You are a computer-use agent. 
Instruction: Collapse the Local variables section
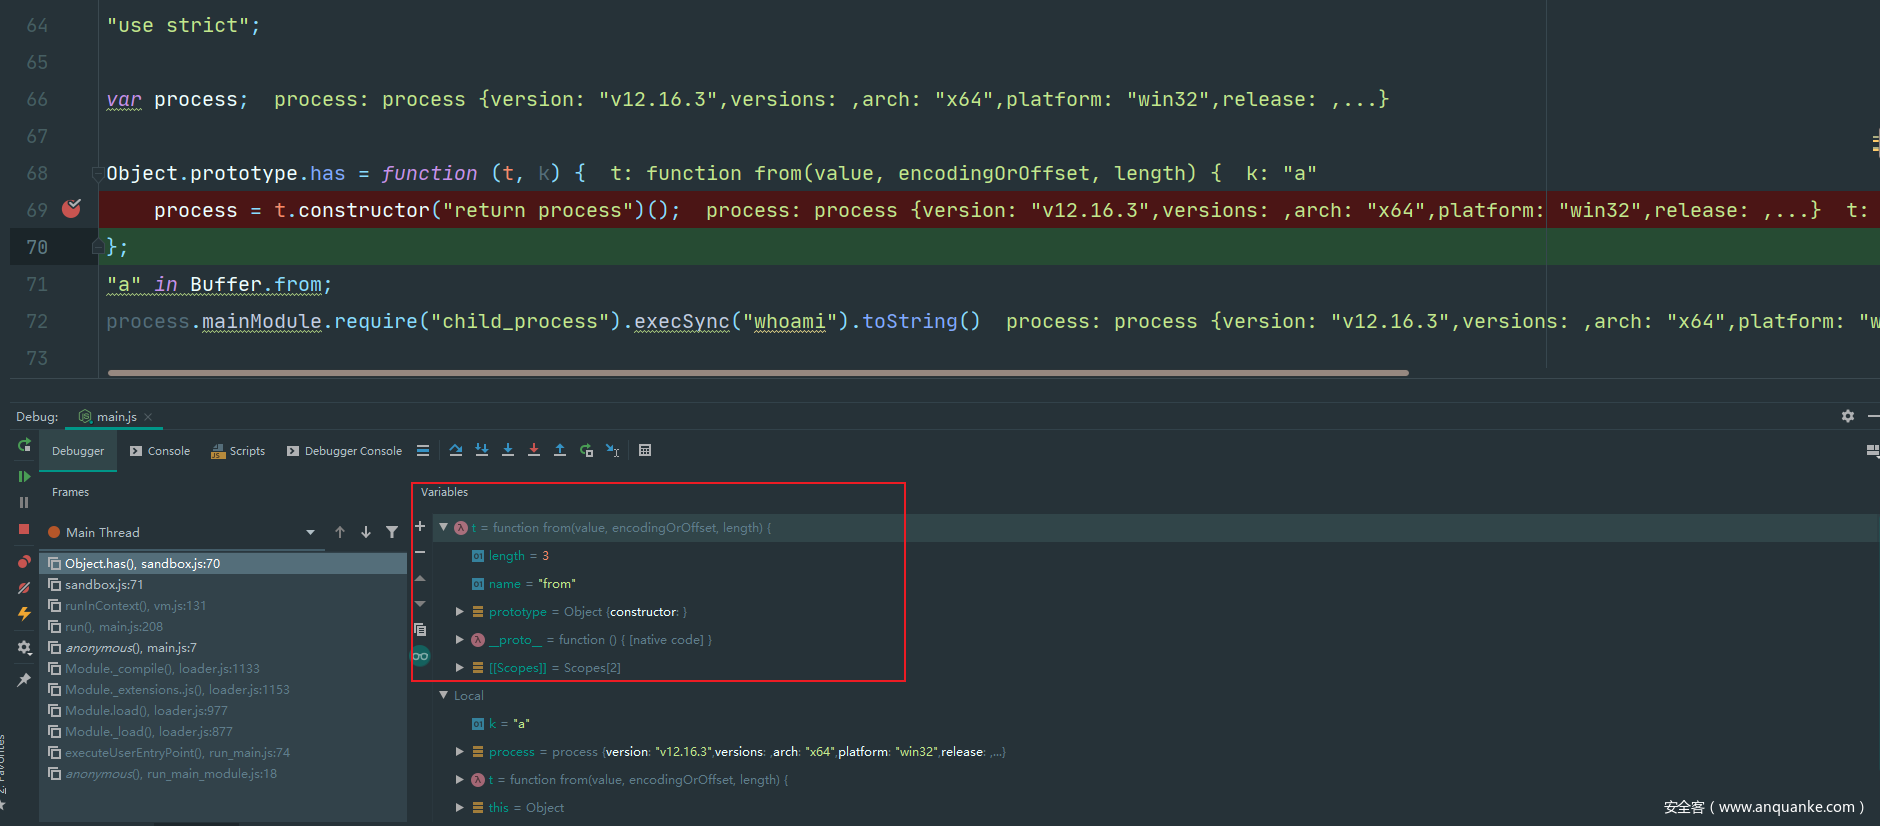pyautogui.click(x=444, y=695)
